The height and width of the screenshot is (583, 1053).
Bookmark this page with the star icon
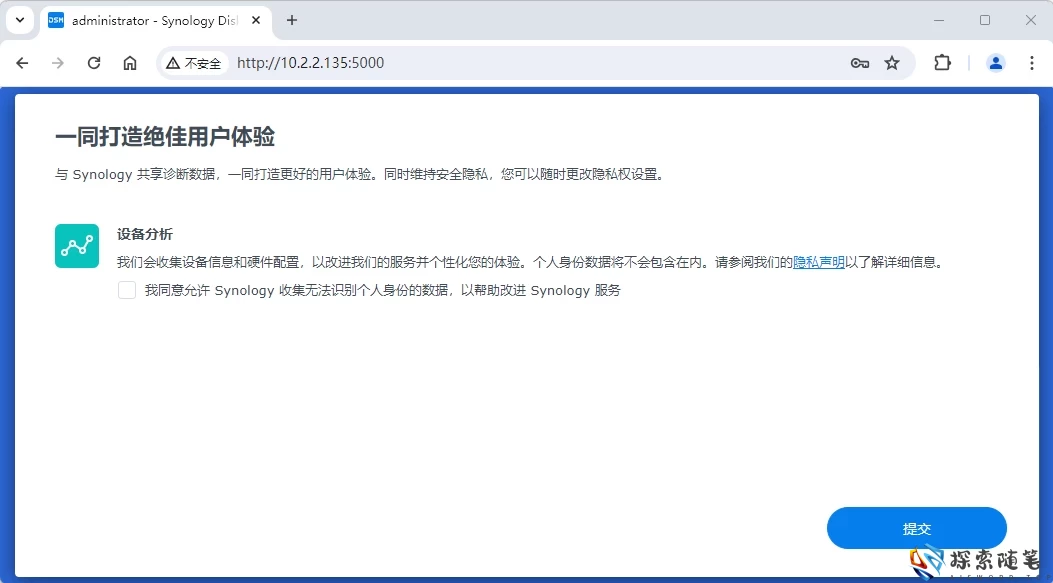(892, 62)
